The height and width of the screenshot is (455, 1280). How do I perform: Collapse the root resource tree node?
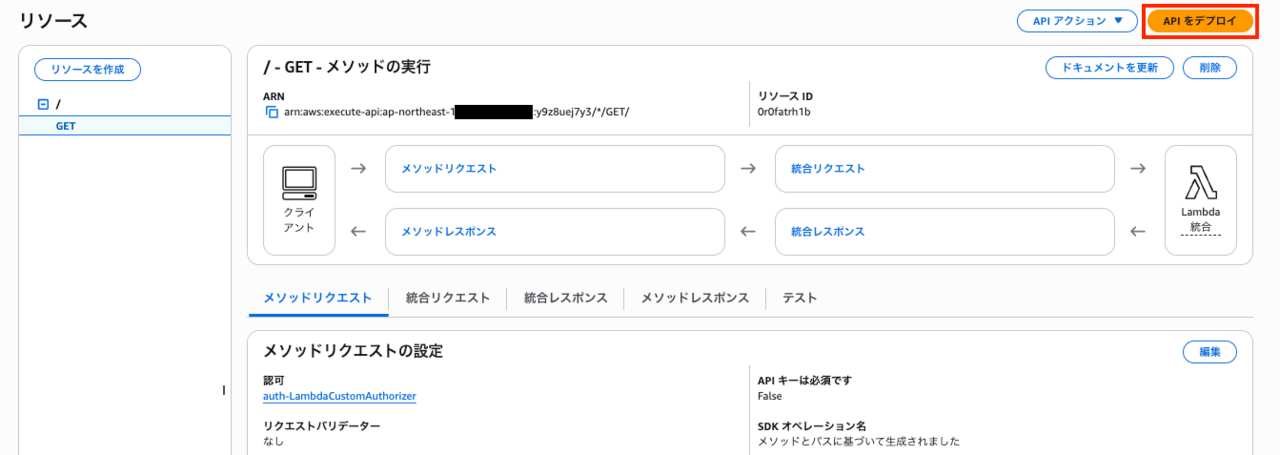[43, 104]
